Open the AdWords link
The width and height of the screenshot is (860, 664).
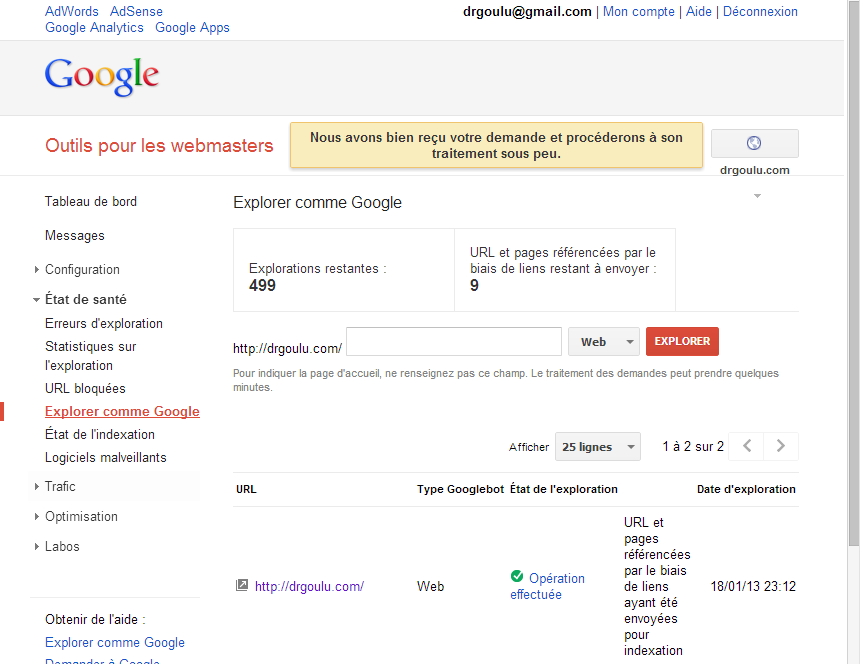72,12
